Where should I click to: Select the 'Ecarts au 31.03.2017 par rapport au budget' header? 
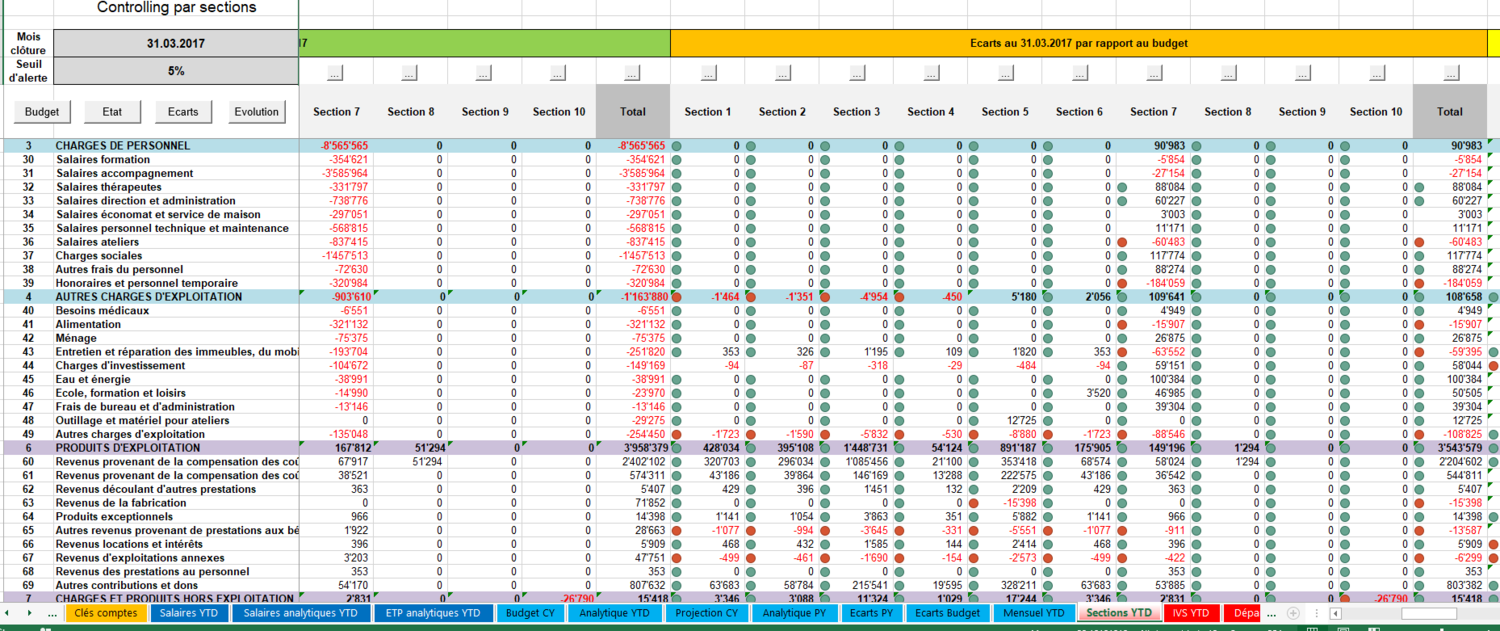[x=1079, y=44]
